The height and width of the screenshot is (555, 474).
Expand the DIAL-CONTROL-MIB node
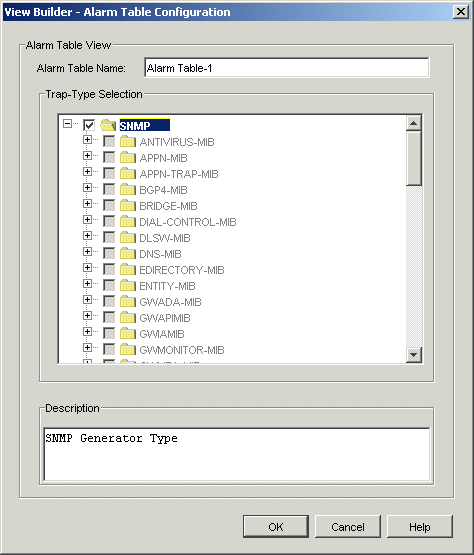coord(87,219)
